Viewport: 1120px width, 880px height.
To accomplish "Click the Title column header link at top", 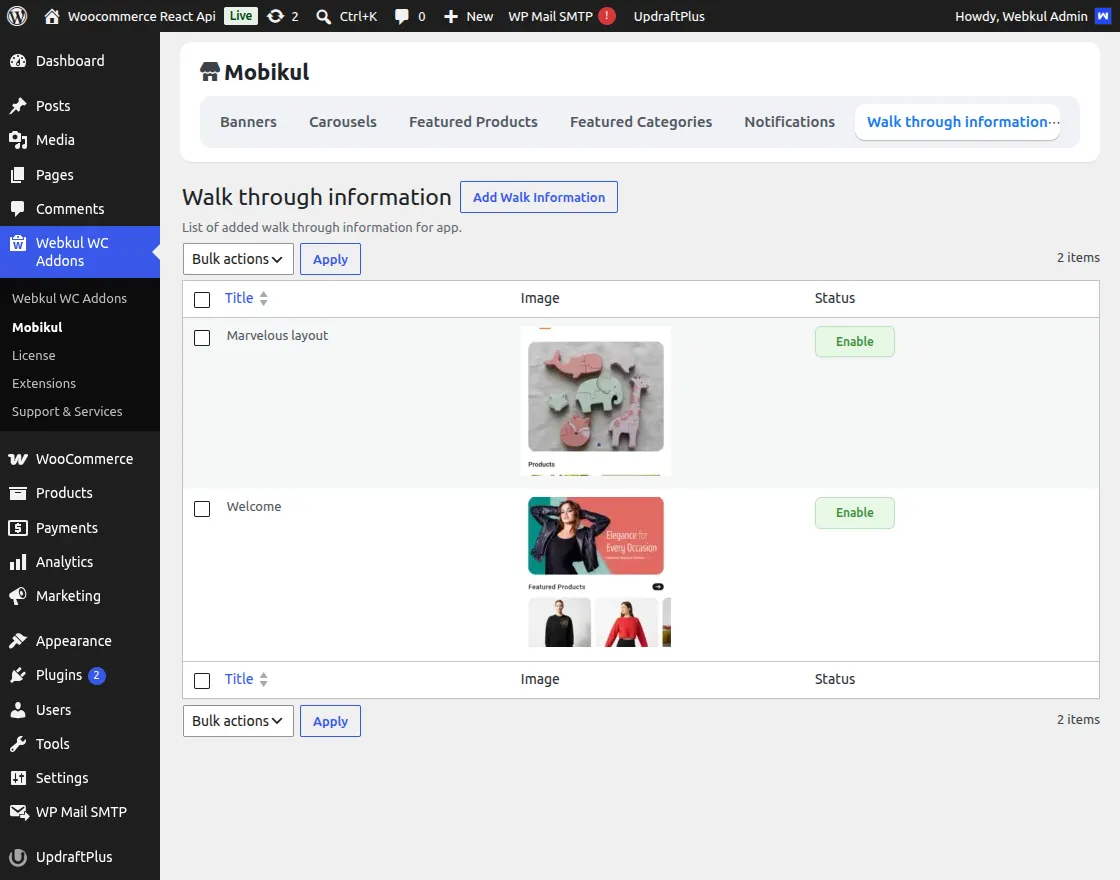I will [x=239, y=298].
